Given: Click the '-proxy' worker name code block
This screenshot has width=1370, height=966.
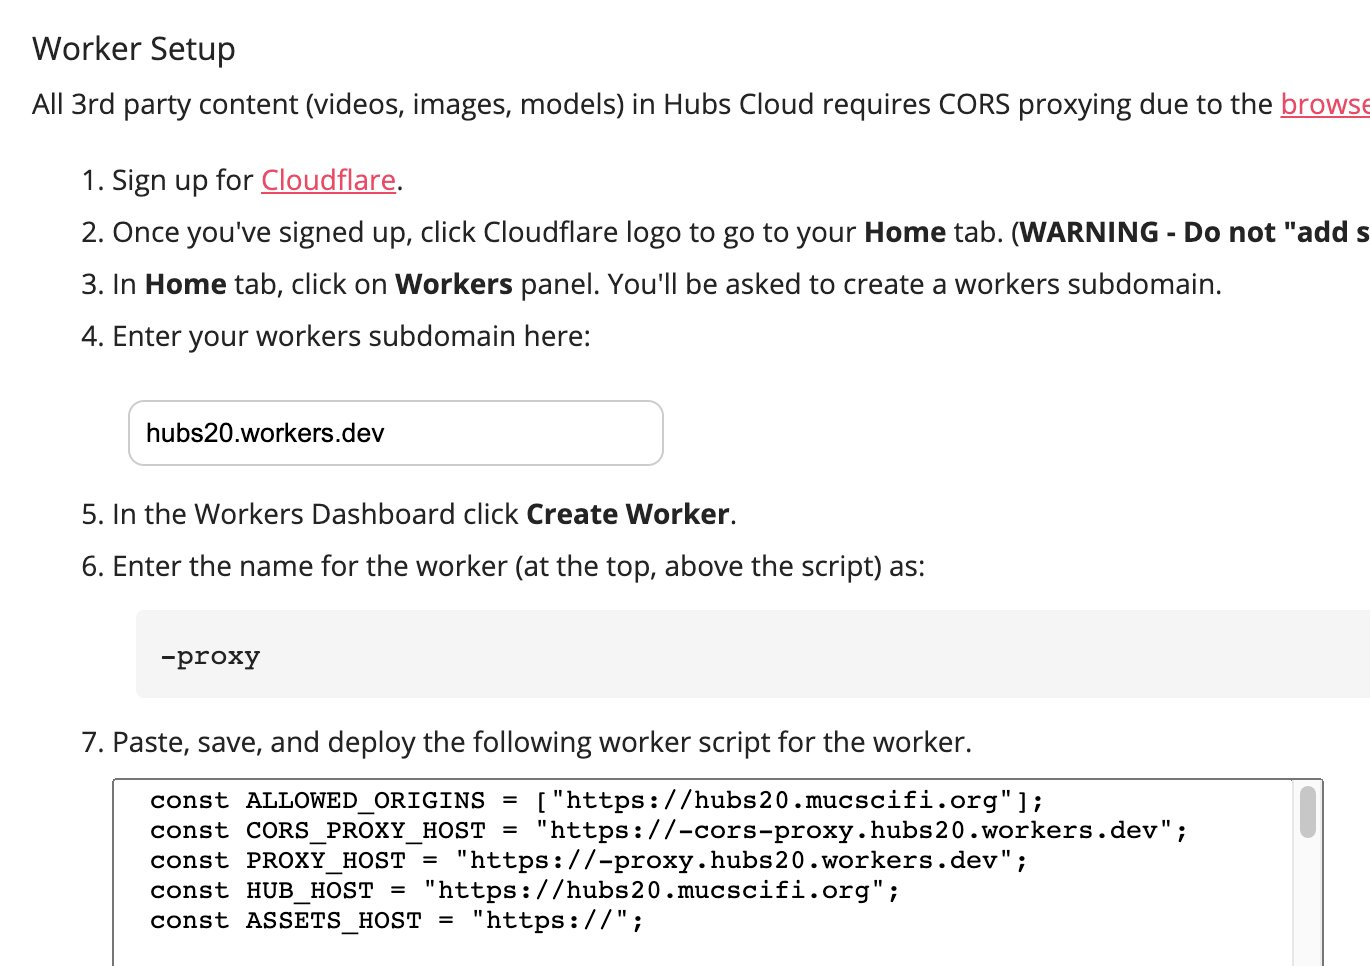Looking at the screenshot, I should 752,654.
